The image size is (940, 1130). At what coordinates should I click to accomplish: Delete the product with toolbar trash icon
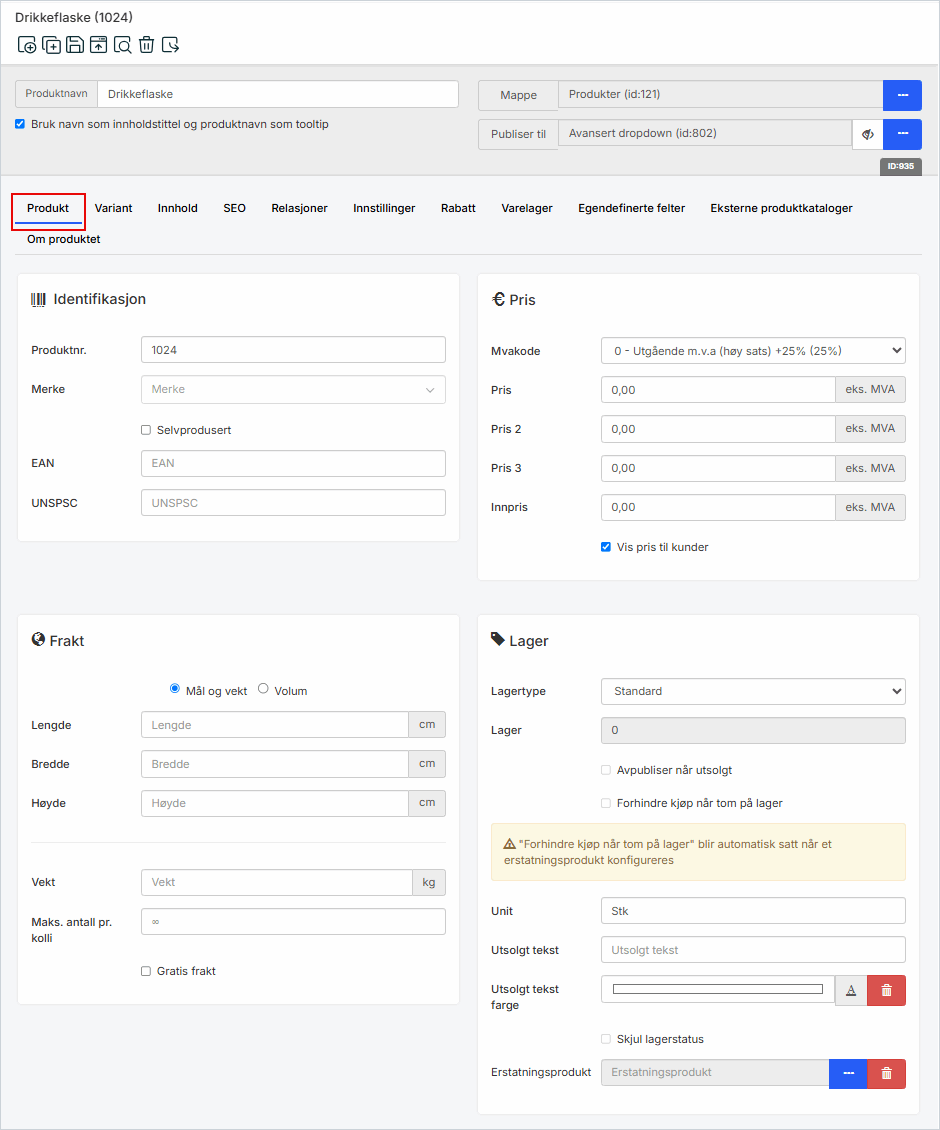[146, 45]
